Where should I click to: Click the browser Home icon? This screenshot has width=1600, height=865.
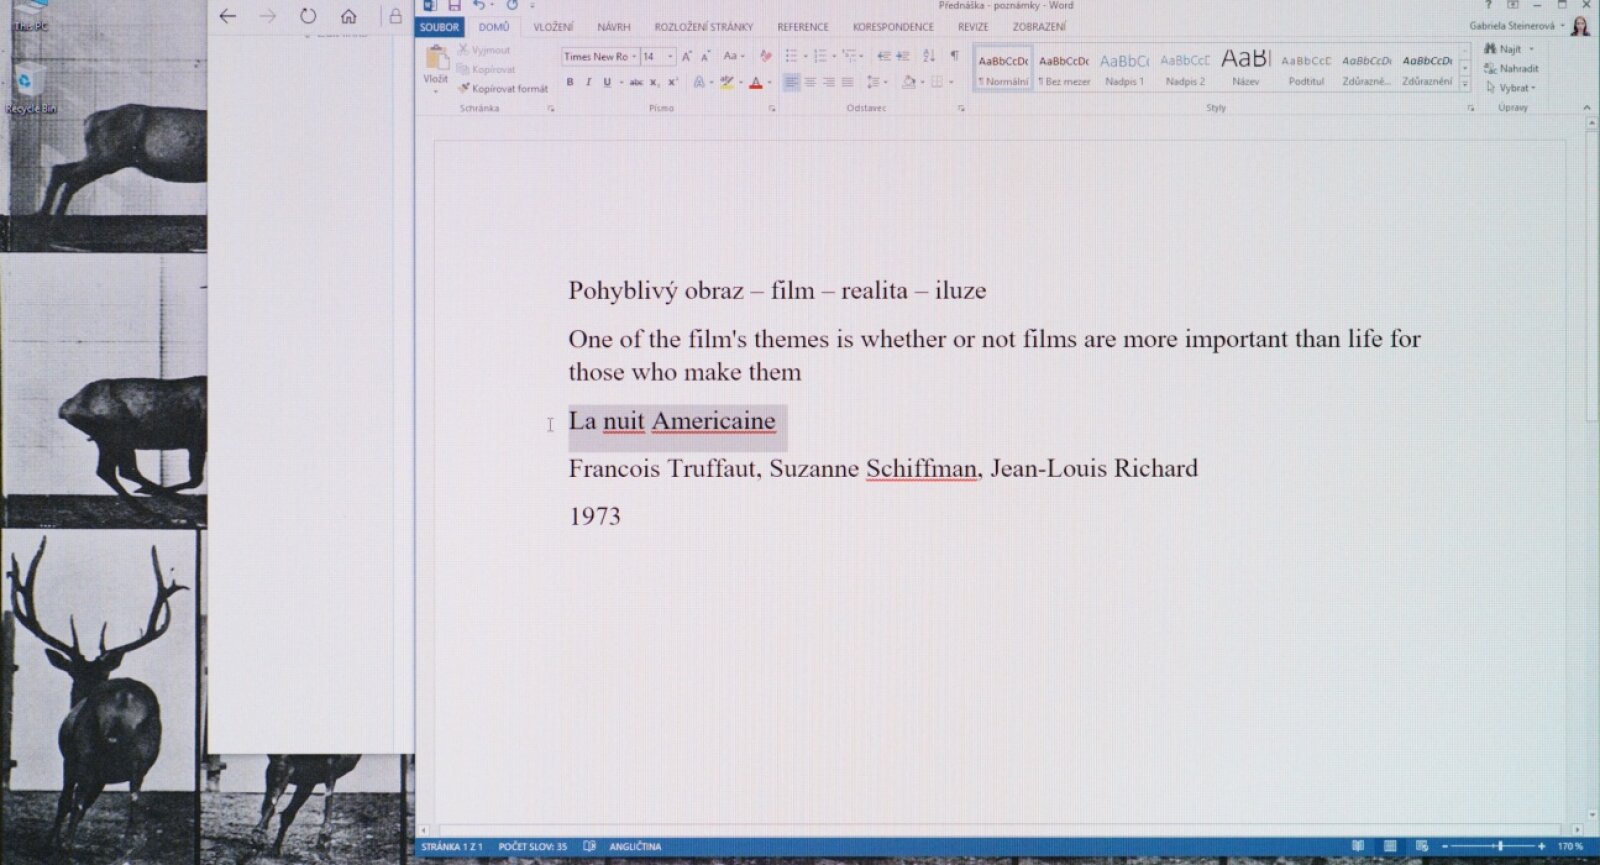[x=348, y=16]
